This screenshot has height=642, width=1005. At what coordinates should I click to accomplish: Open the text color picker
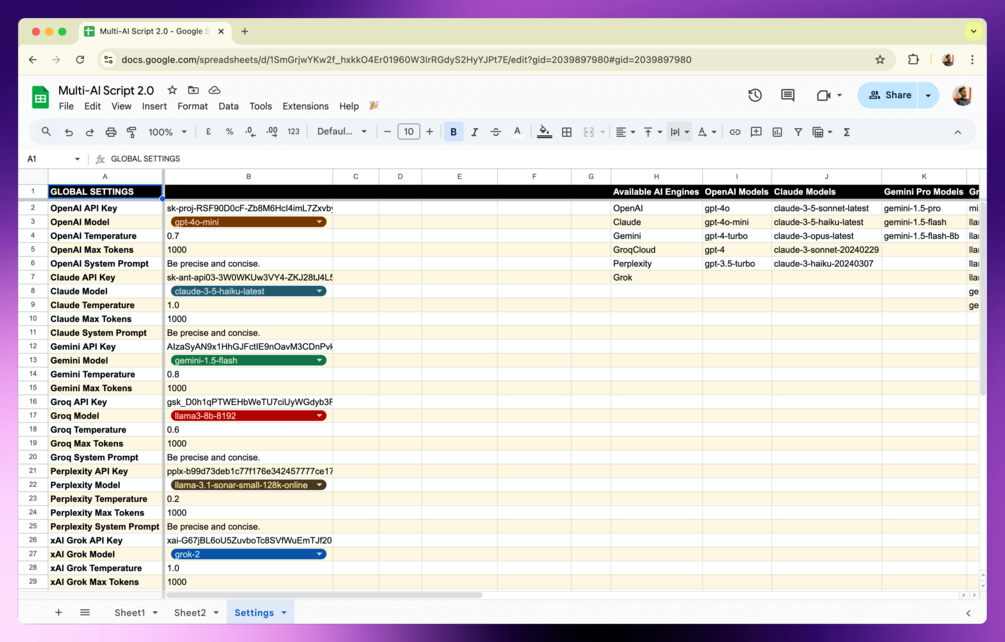click(517, 132)
